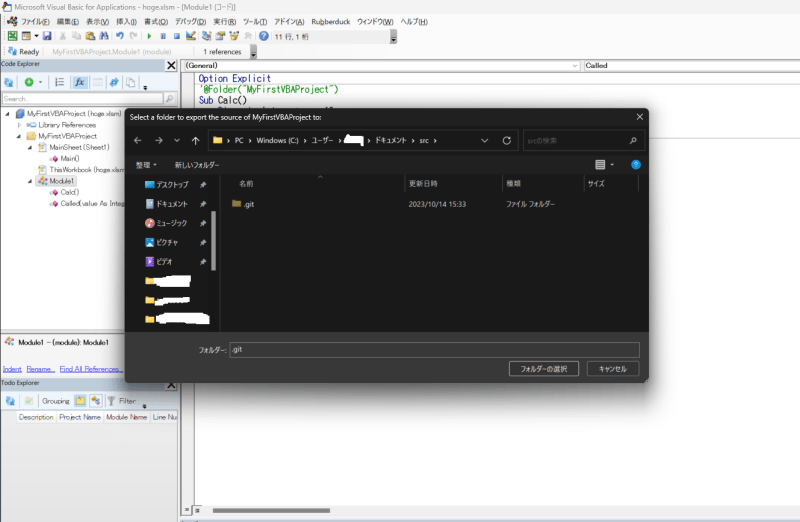This screenshot has width=800, height=522.
Task: Open the ツール(T) menu
Action: point(255,22)
